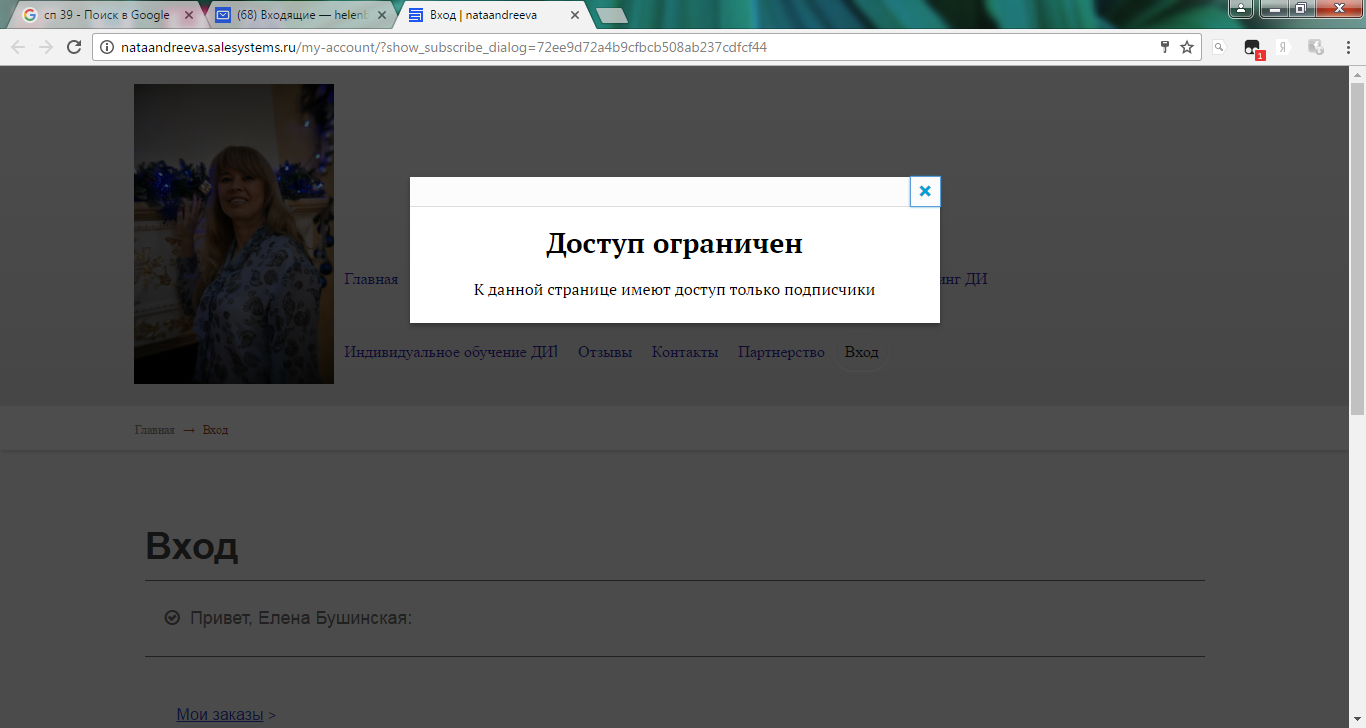Switch to the 'сп 39 - Поиск в Google' tab
Image resolution: width=1366 pixels, height=728 pixels.
click(106, 15)
